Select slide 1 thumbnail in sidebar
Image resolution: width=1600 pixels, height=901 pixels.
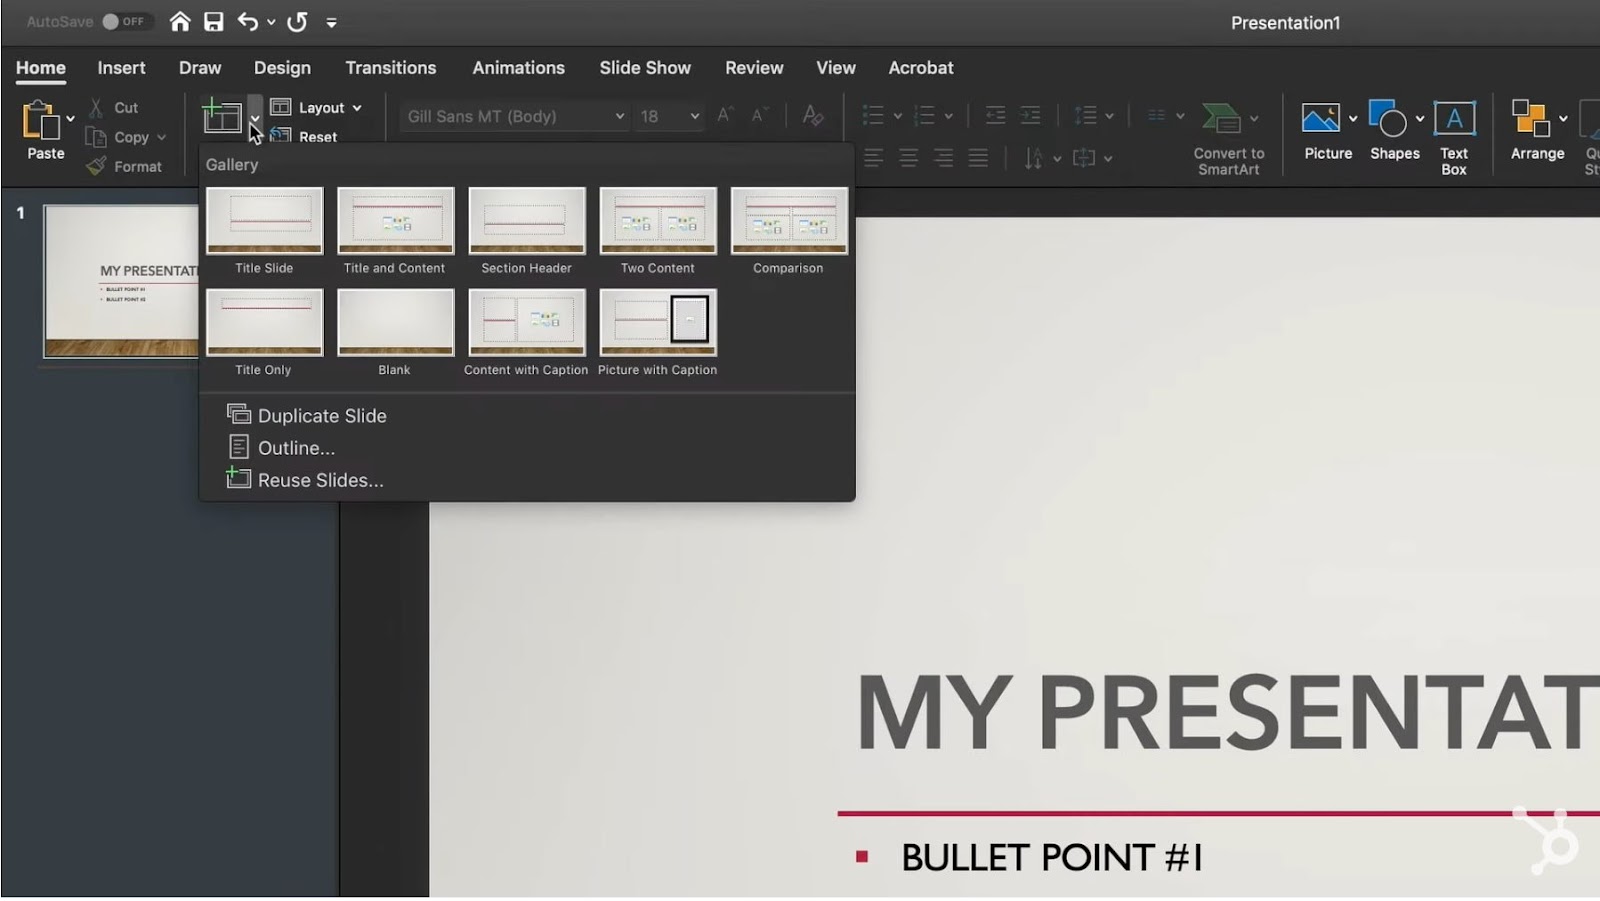pyautogui.click(x=122, y=281)
